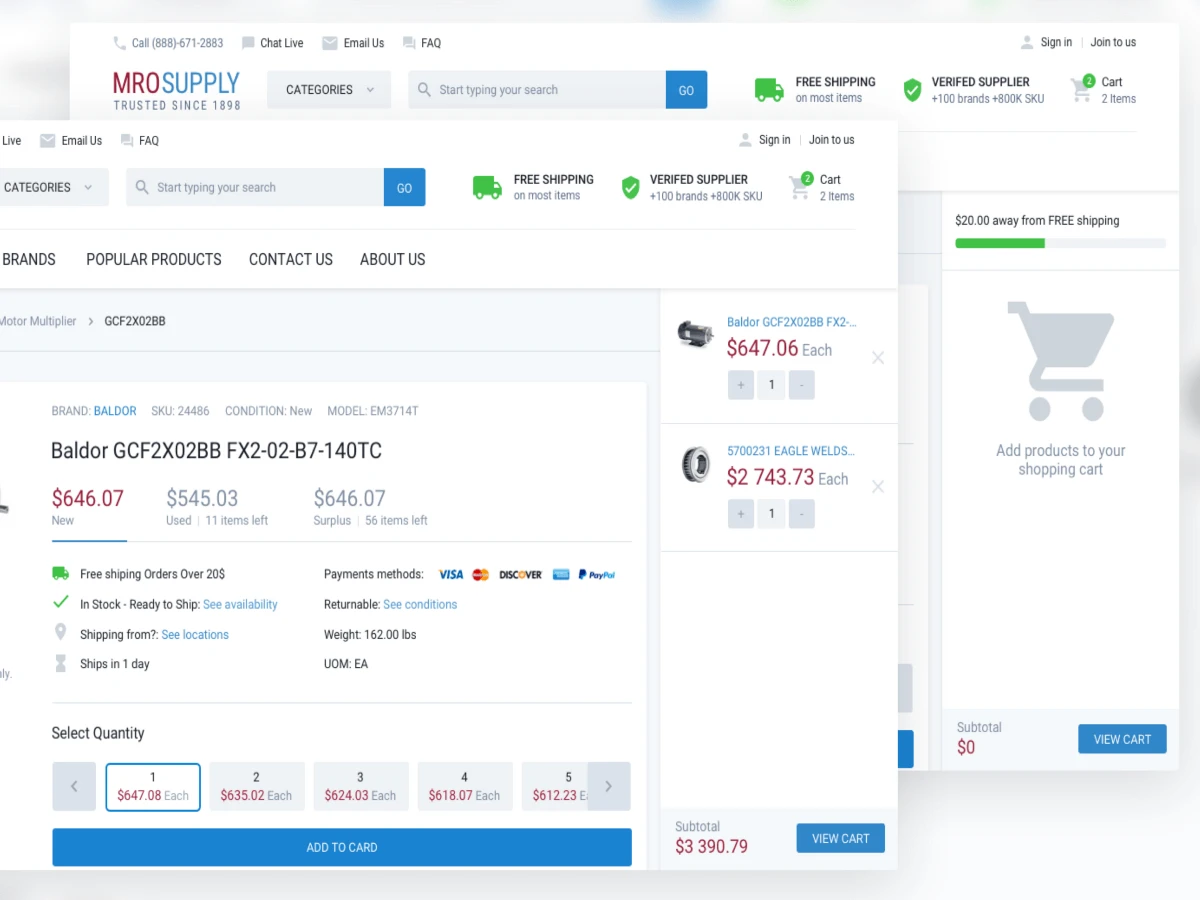Open 5700231 Eagle Welds thumbnail in cart
The height and width of the screenshot is (900, 1200).
coord(695,465)
